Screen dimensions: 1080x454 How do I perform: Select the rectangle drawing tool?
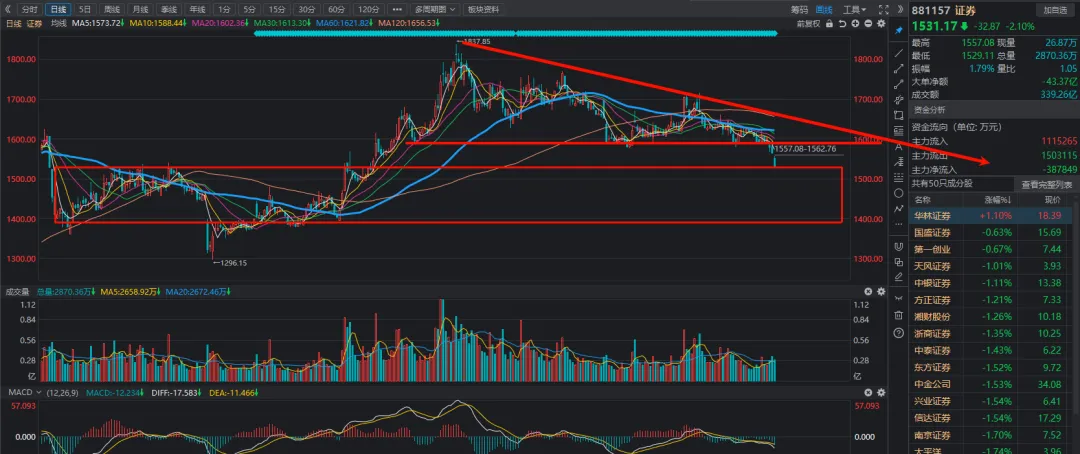(x=898, y=115)
